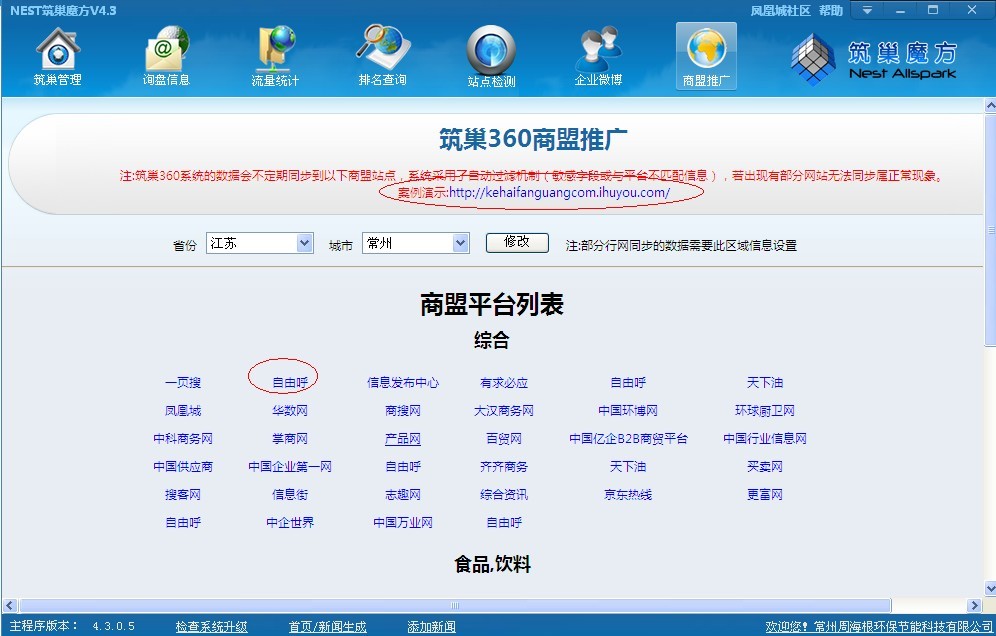Open the 流量统计 globe icon
This screenshot has height=636, width=996.
274,57
